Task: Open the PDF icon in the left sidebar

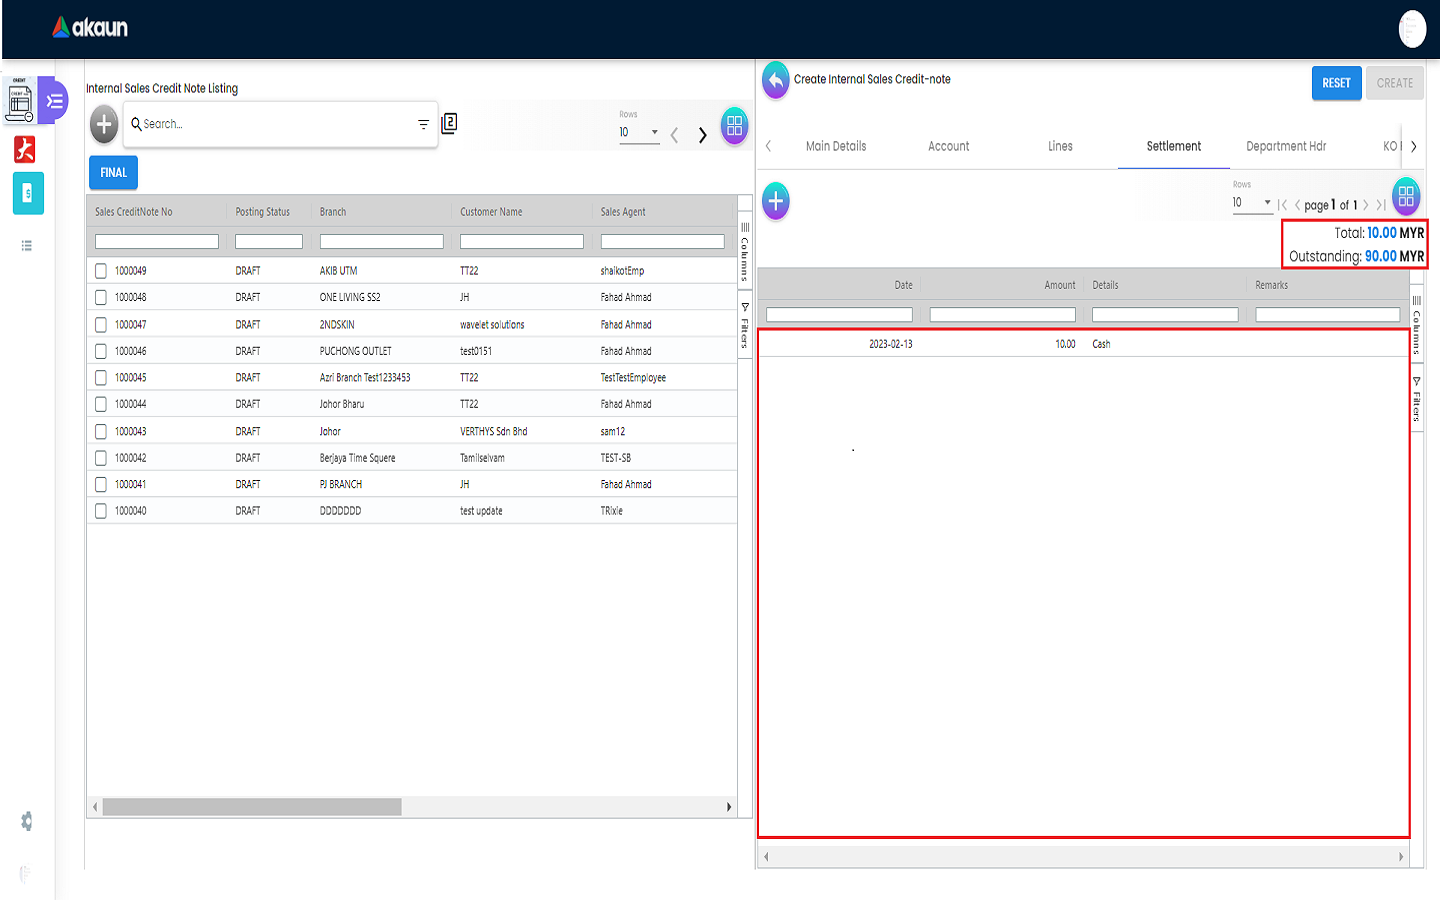Action: 25,150
